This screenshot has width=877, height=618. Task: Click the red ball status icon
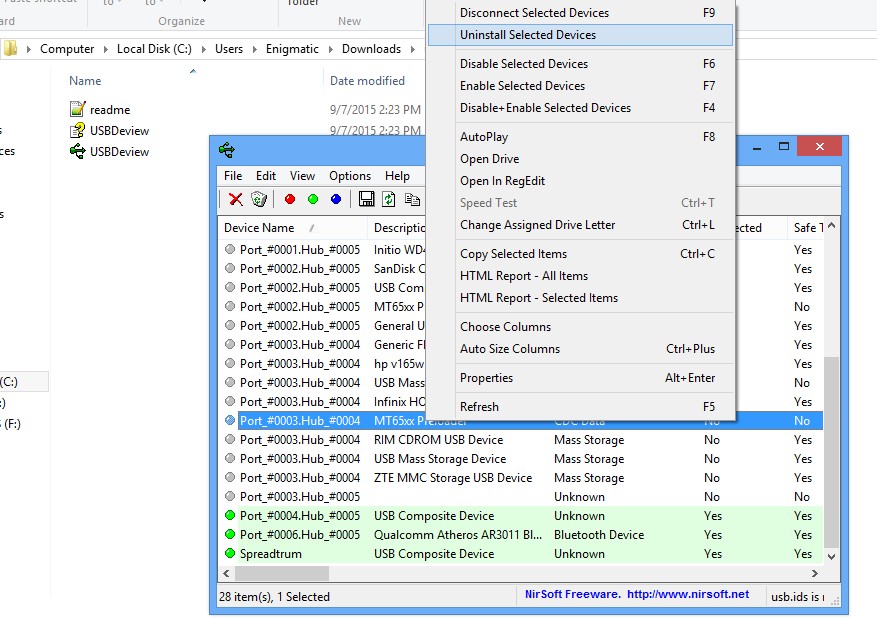point(289,199)
